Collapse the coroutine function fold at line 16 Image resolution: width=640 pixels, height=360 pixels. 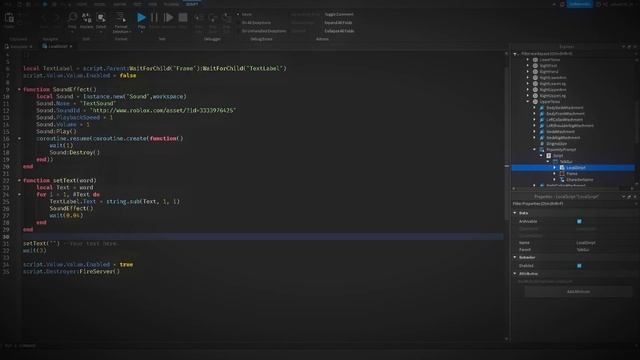click(x=19, y=138)
